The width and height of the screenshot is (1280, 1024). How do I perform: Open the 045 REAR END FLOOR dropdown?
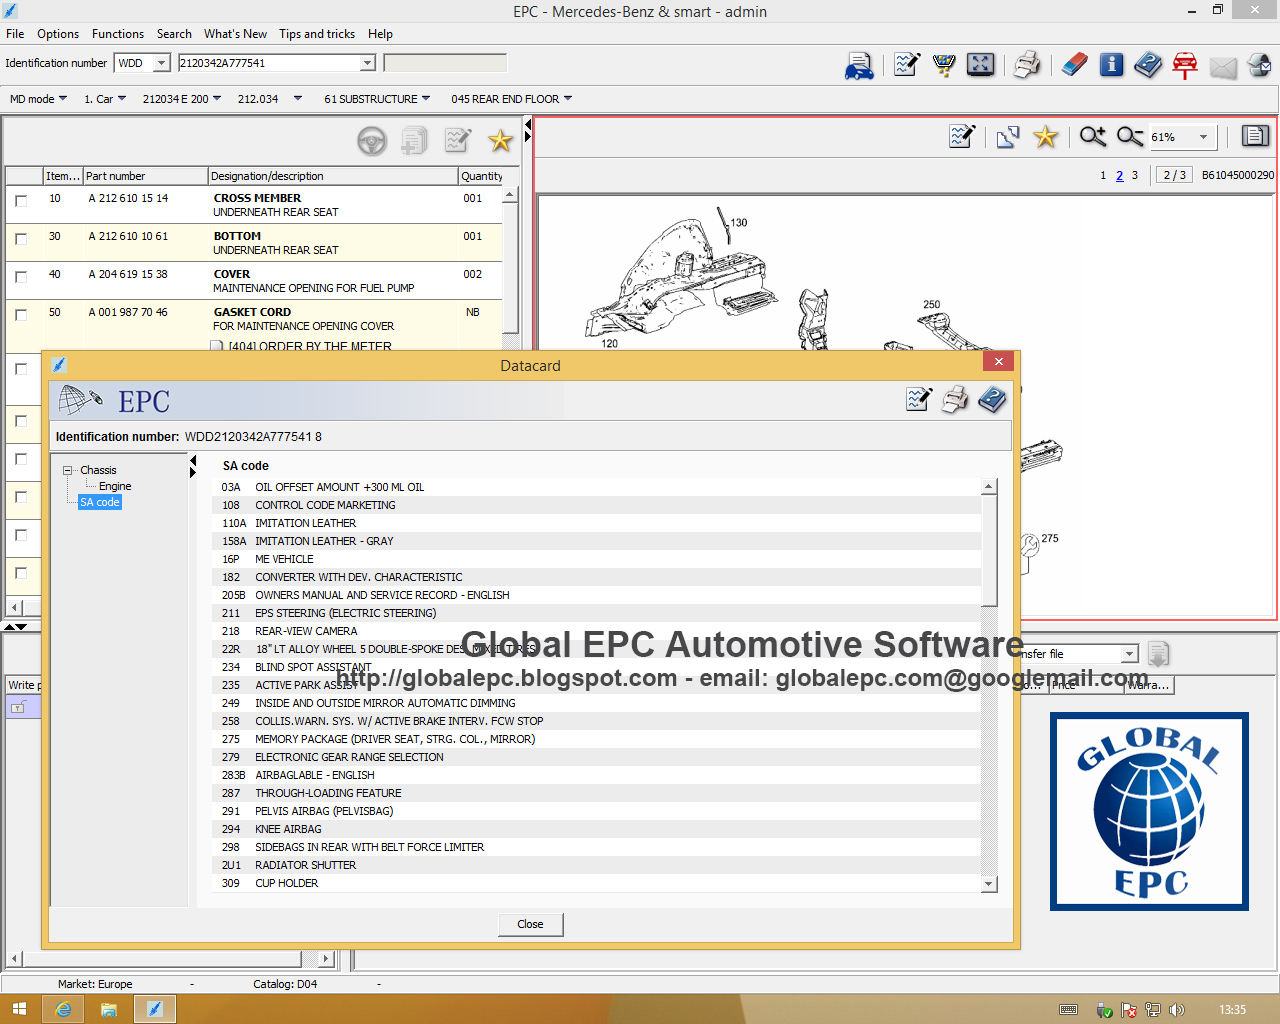point(511,99)
